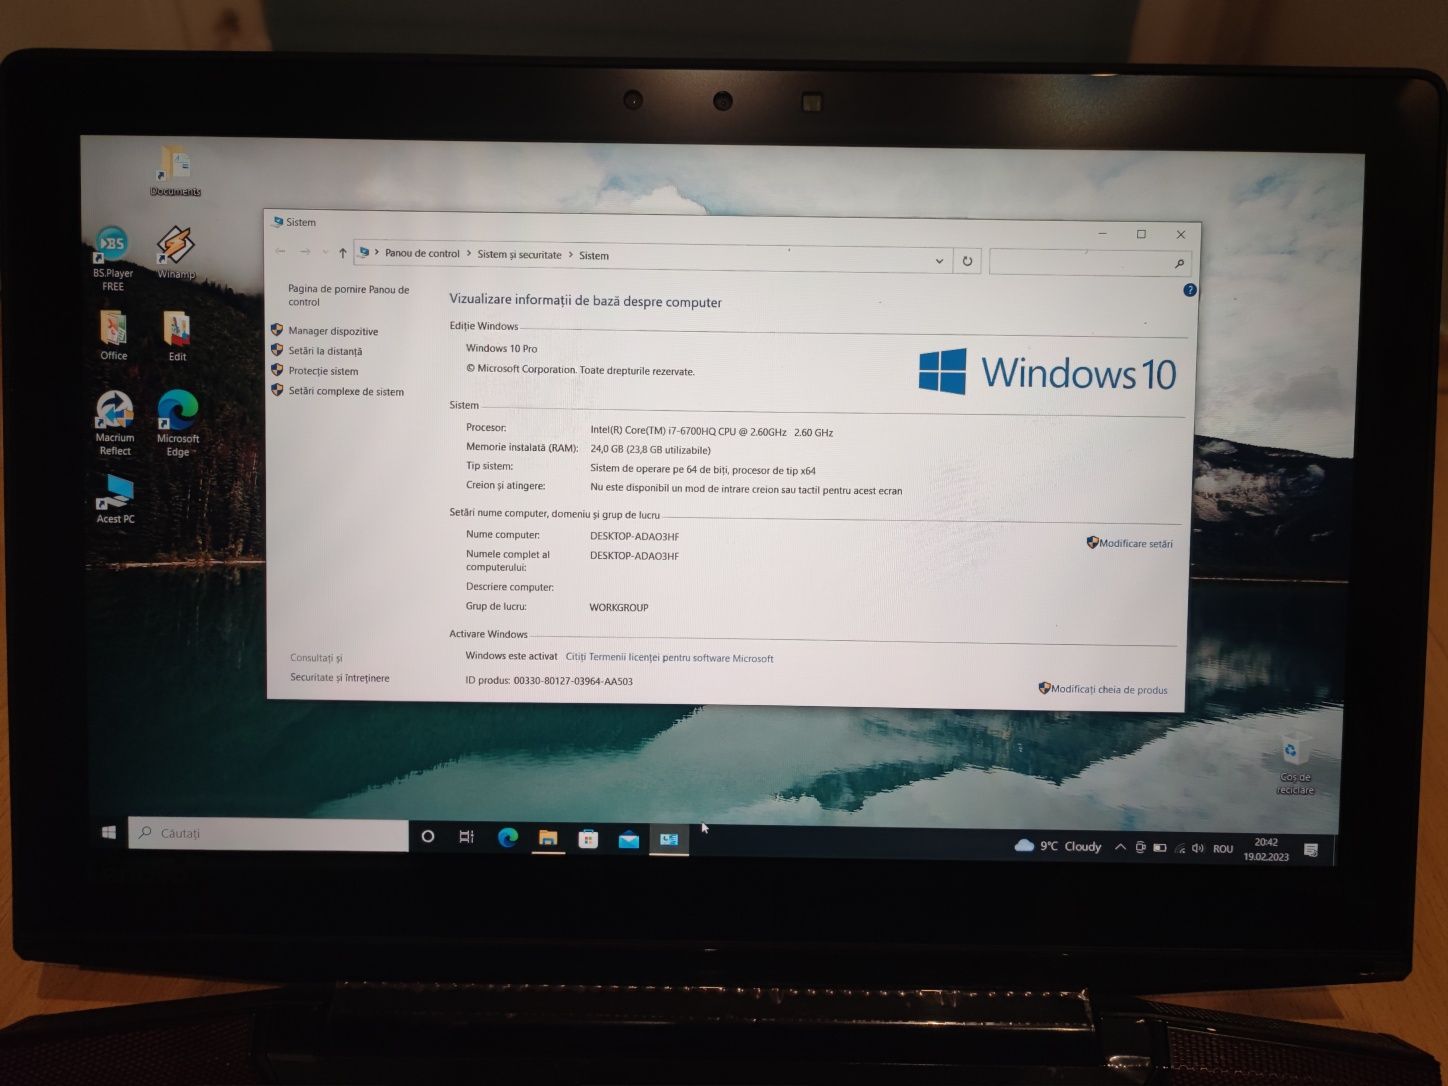Image resolution: width=1448 pixels, height=1086 pixels.
Task: Expand the address bar history dropdown
Action: tap(939, 260)
